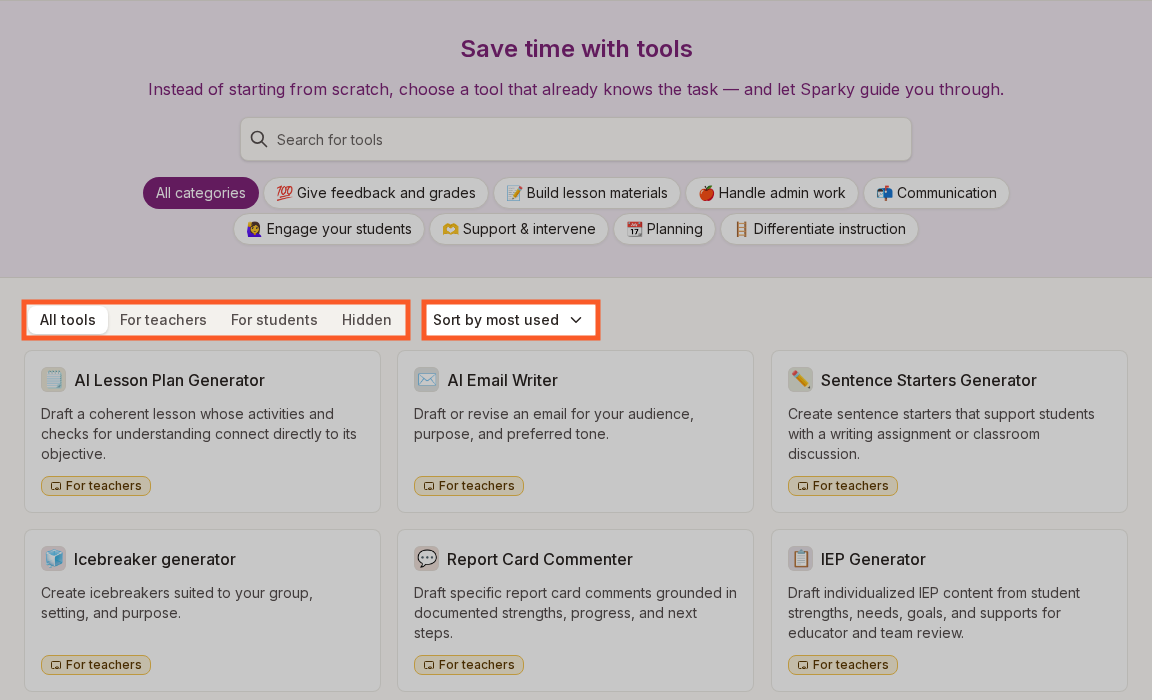Open the Report Card Commenter tool
This screenshot has width=1152, height=700.
click(575, 610)
